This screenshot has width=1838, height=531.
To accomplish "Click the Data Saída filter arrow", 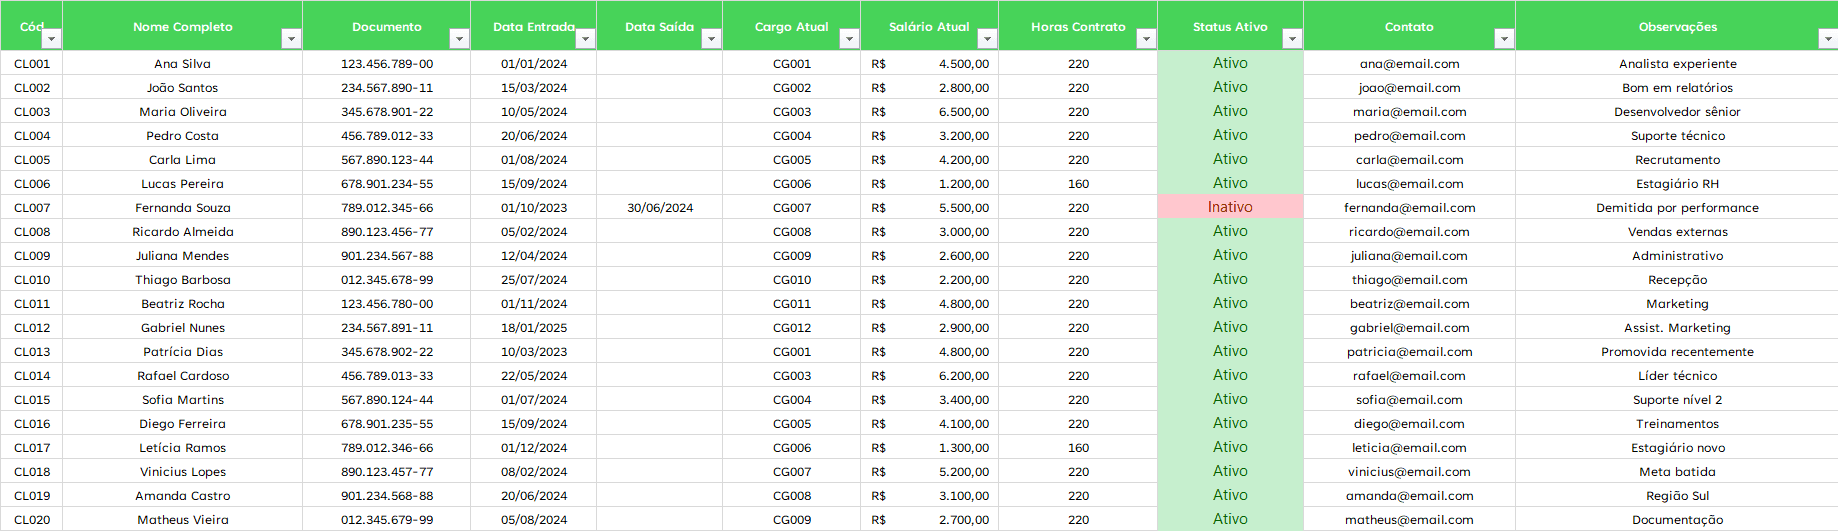I will (711, 39).
